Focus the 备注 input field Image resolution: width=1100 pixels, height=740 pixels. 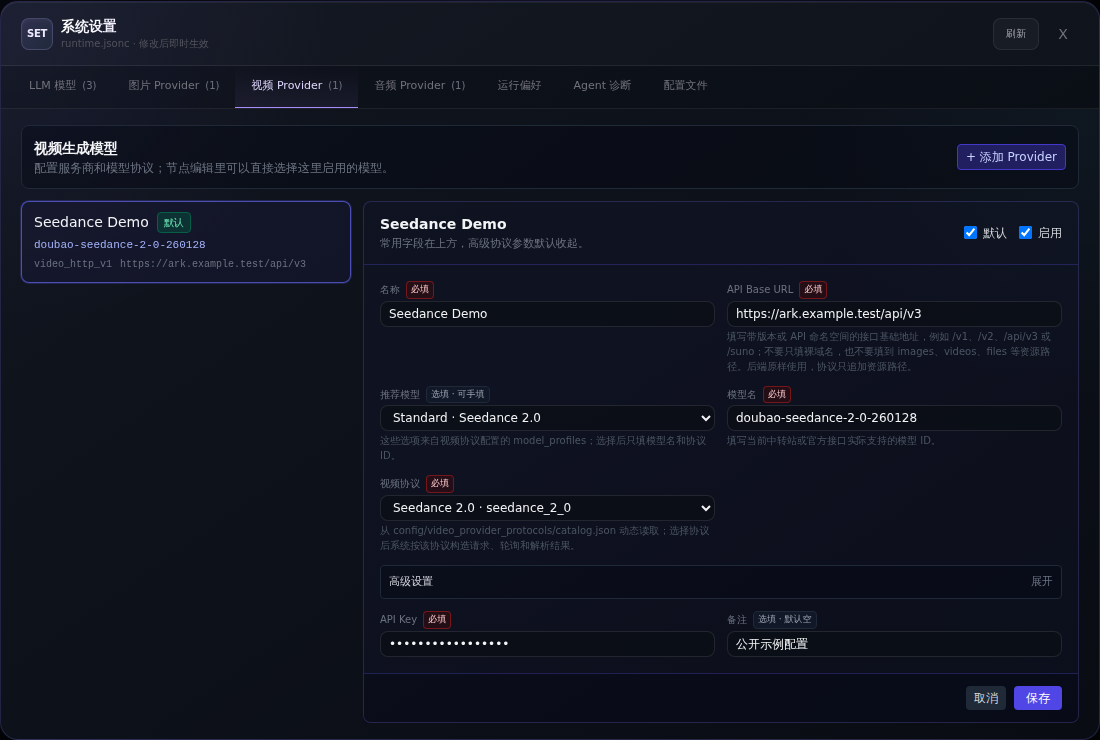894,644
